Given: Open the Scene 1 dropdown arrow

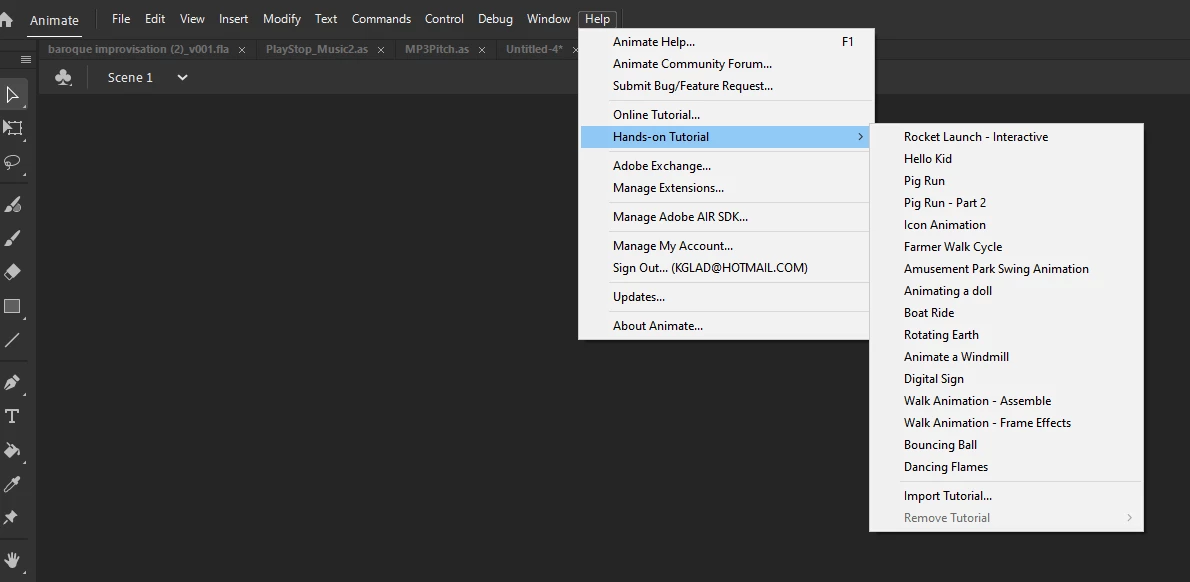Looking at the screenshot, I should coord(182,77).
